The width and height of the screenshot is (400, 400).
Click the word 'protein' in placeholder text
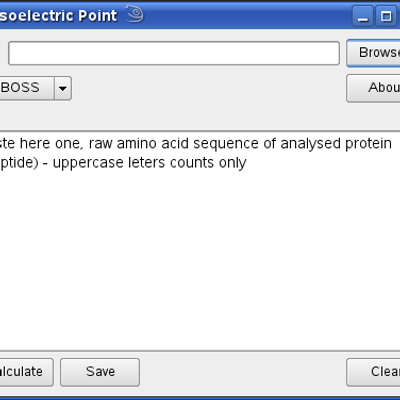(x=368, y=144)
